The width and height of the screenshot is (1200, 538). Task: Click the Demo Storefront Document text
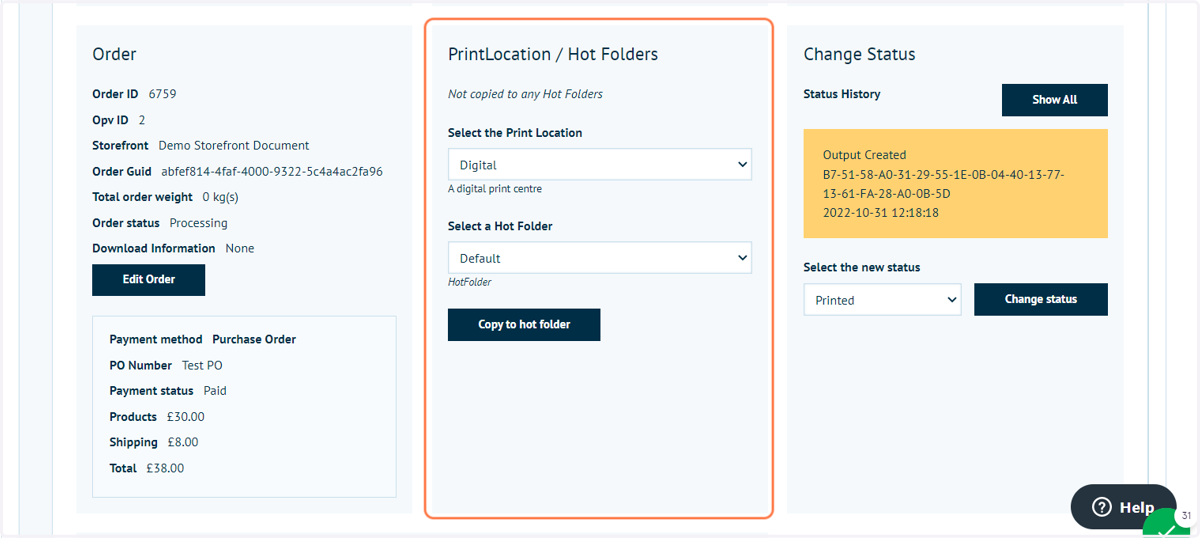pos(234,145)
